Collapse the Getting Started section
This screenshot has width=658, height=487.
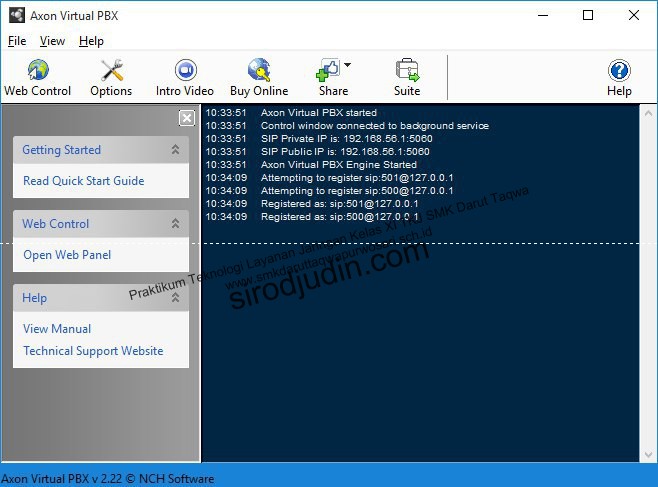point(175,149)
